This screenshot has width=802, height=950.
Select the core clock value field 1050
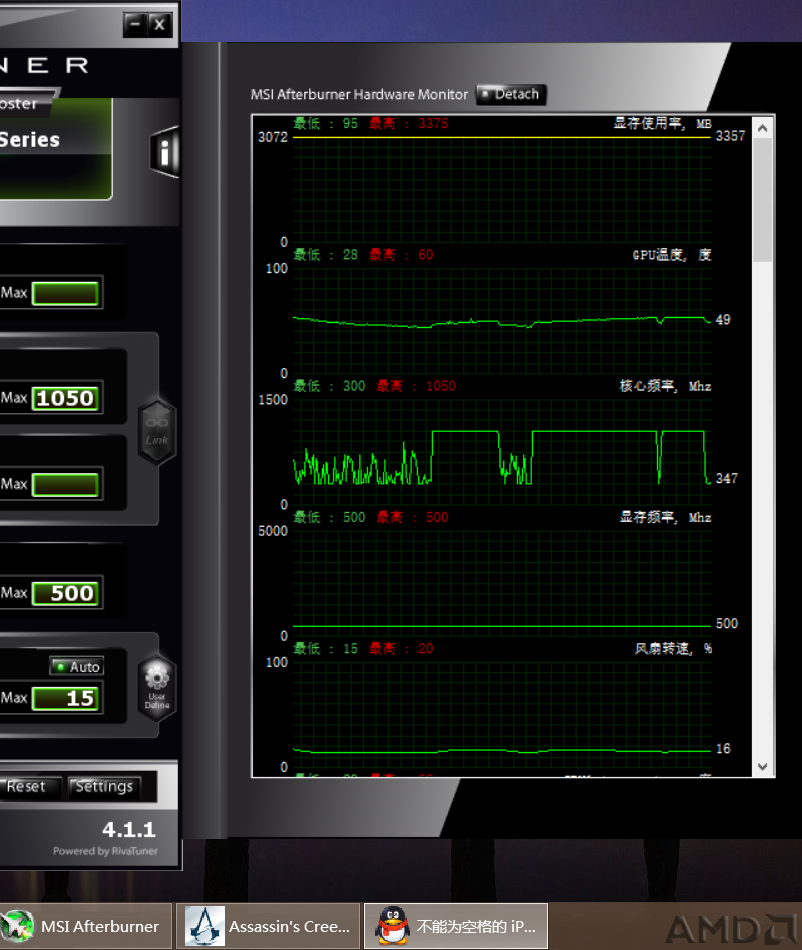point(65,398)
